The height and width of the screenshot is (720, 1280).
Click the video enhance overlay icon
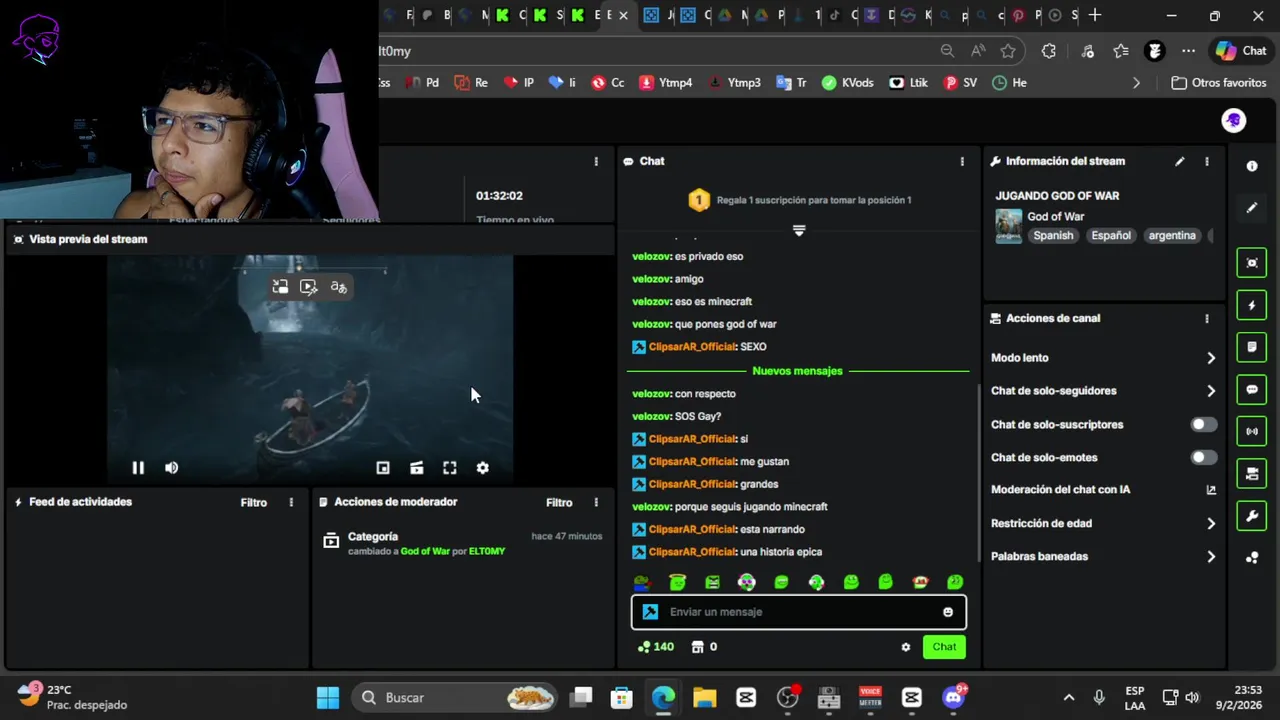(309, 287)
